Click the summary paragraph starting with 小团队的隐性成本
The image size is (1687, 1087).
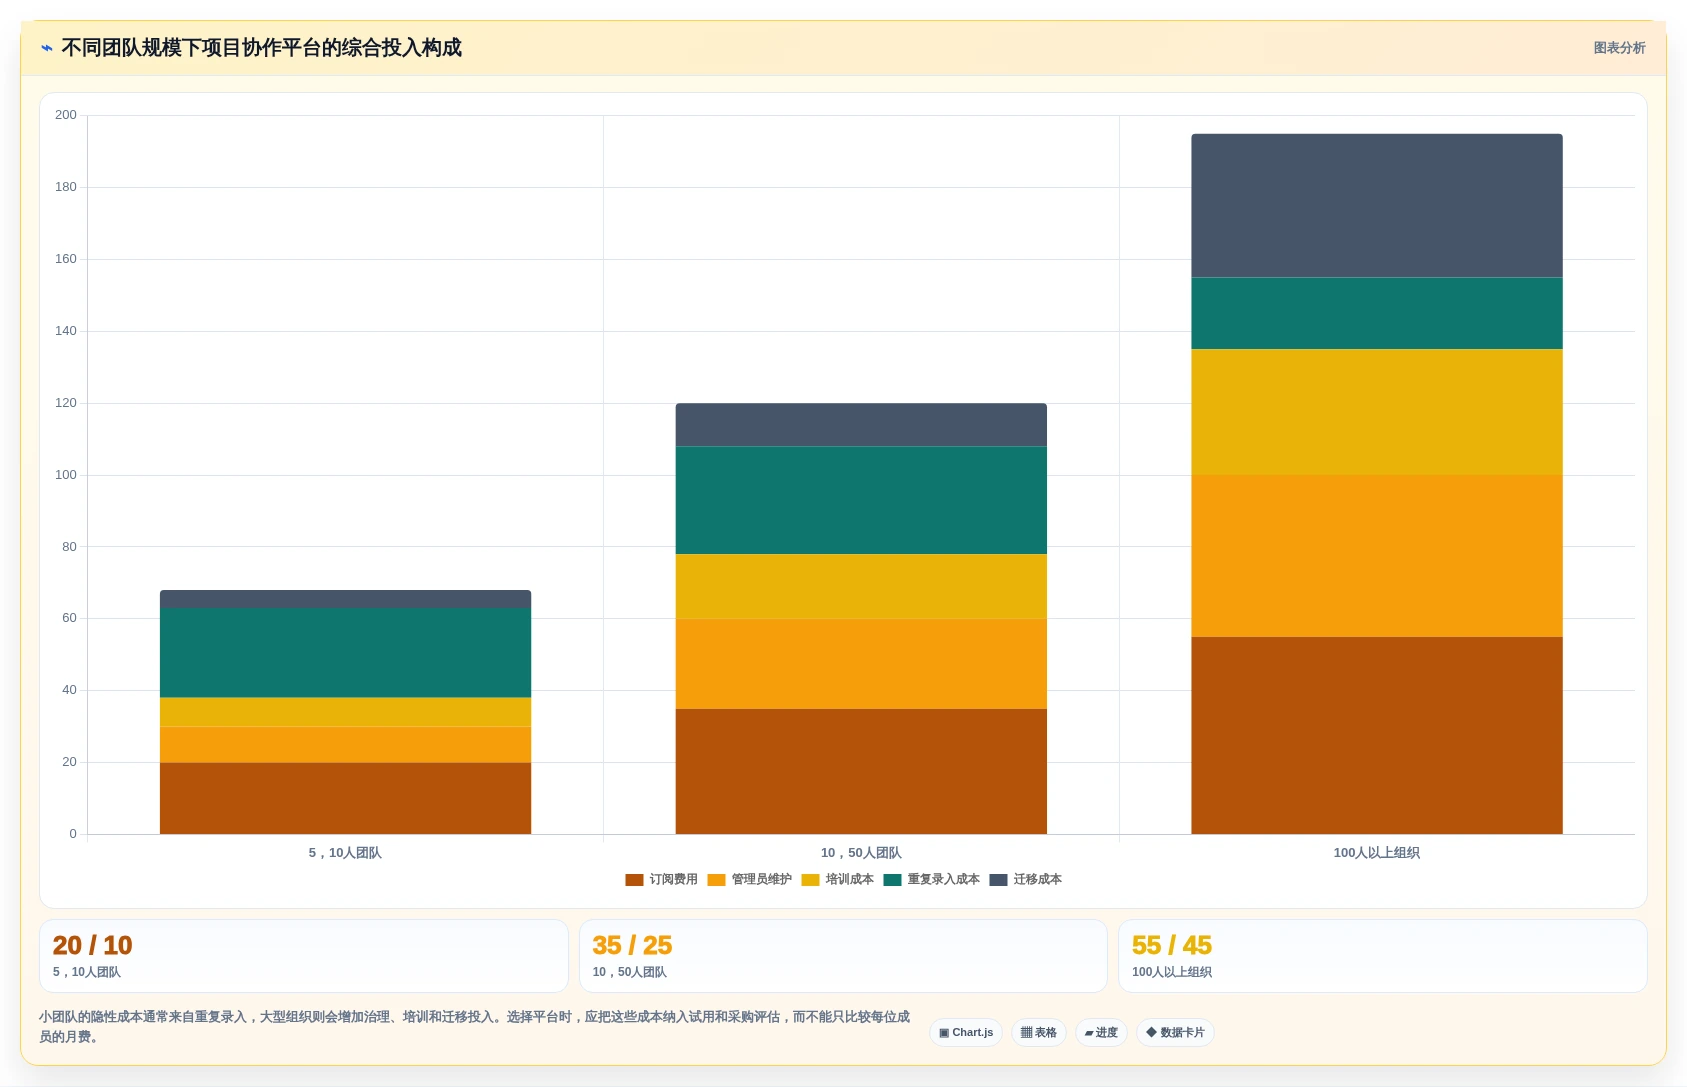point(475,1027)
